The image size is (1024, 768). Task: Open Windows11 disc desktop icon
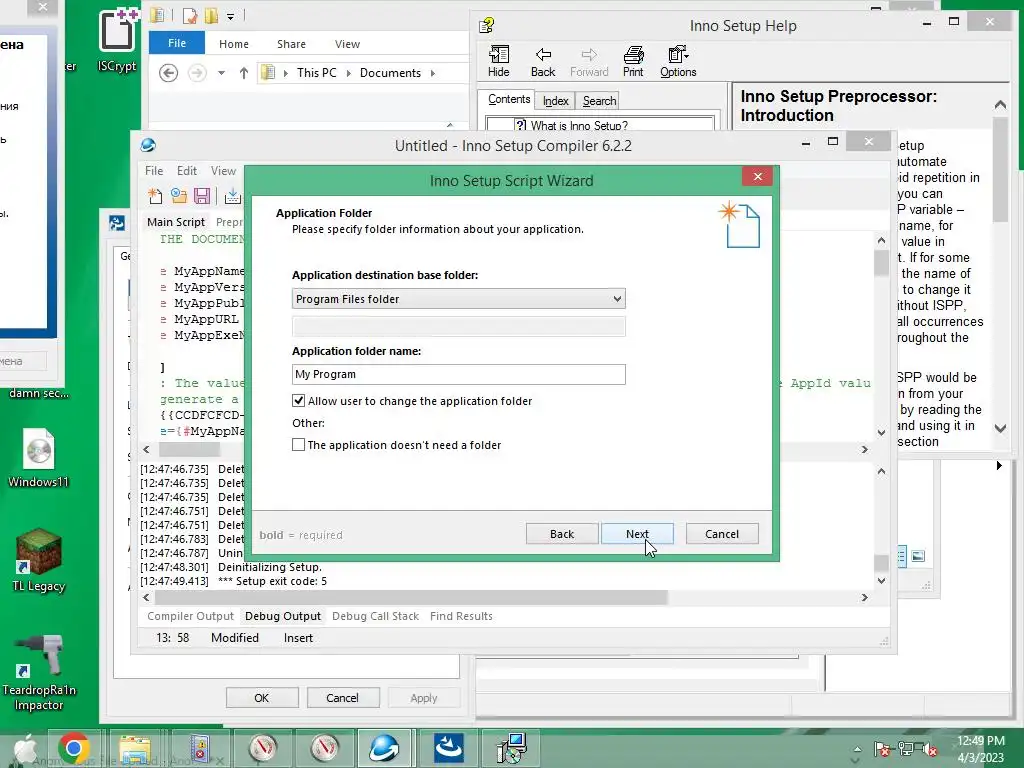click(x=39, y=458)
